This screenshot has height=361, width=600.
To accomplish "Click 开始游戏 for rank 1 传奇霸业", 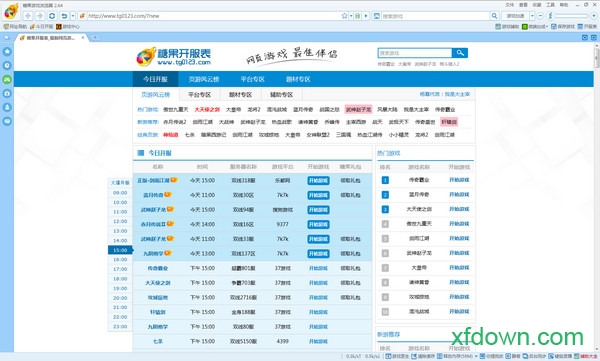I will tap(459, 180).
